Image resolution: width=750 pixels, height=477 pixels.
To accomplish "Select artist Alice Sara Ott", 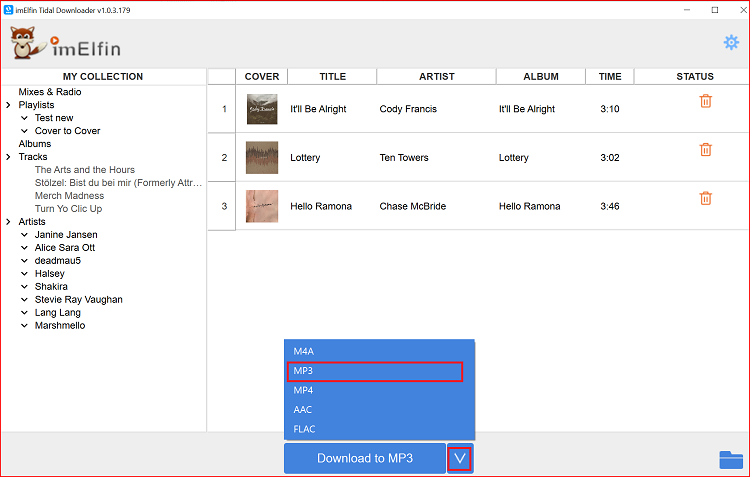I will coord(65,247).
